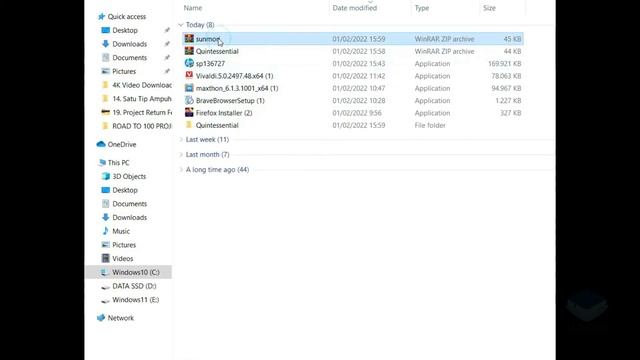The width and height of the screenshot is (640, 360).
Task: Collapse the Today (8) group
Action: (x=181, y=25)
